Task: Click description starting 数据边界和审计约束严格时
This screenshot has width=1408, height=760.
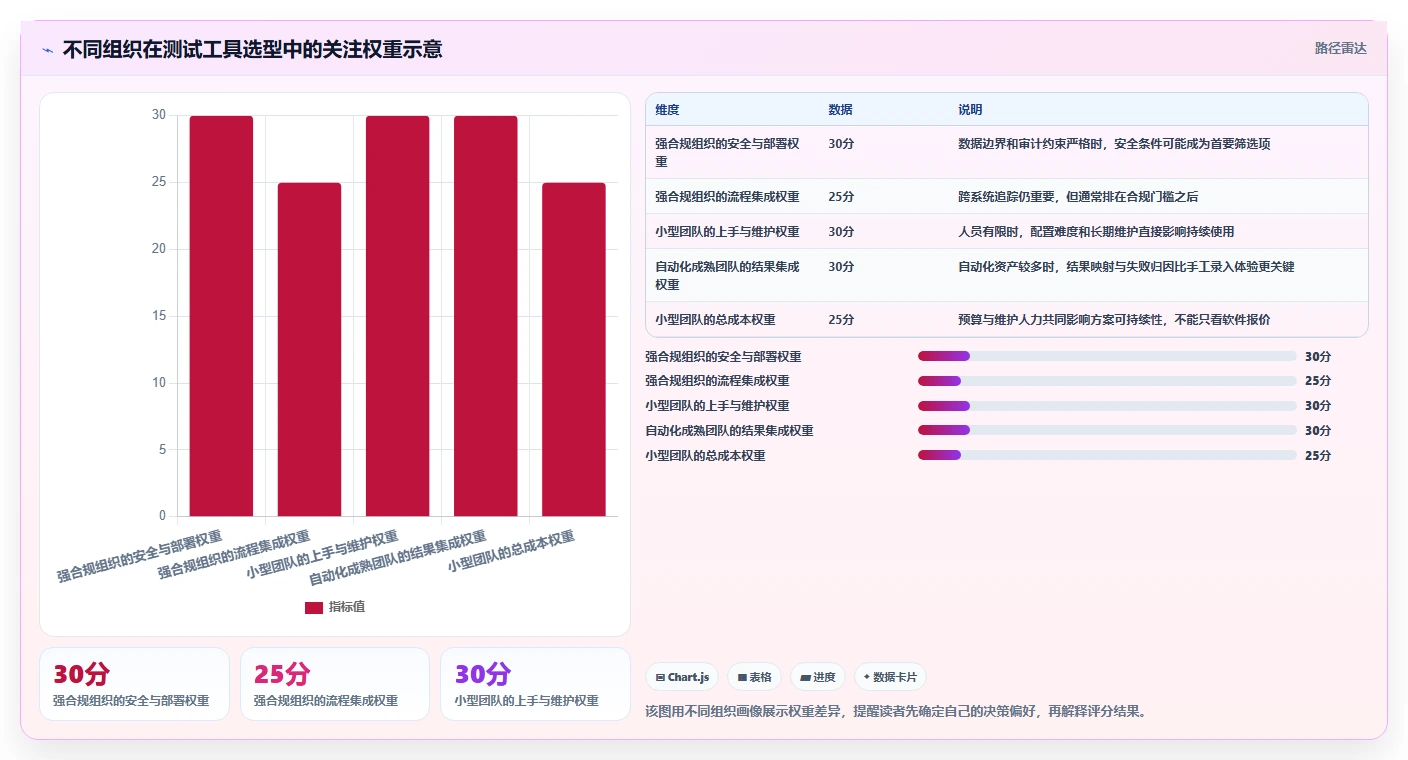Action: [x=1114, y=144]
